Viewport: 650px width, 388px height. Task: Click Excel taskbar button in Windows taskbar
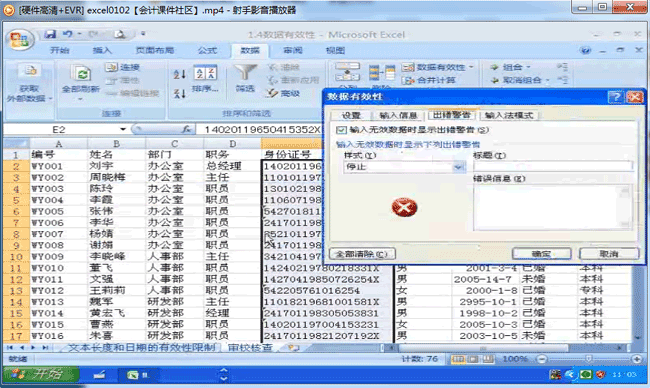(138, 375)
